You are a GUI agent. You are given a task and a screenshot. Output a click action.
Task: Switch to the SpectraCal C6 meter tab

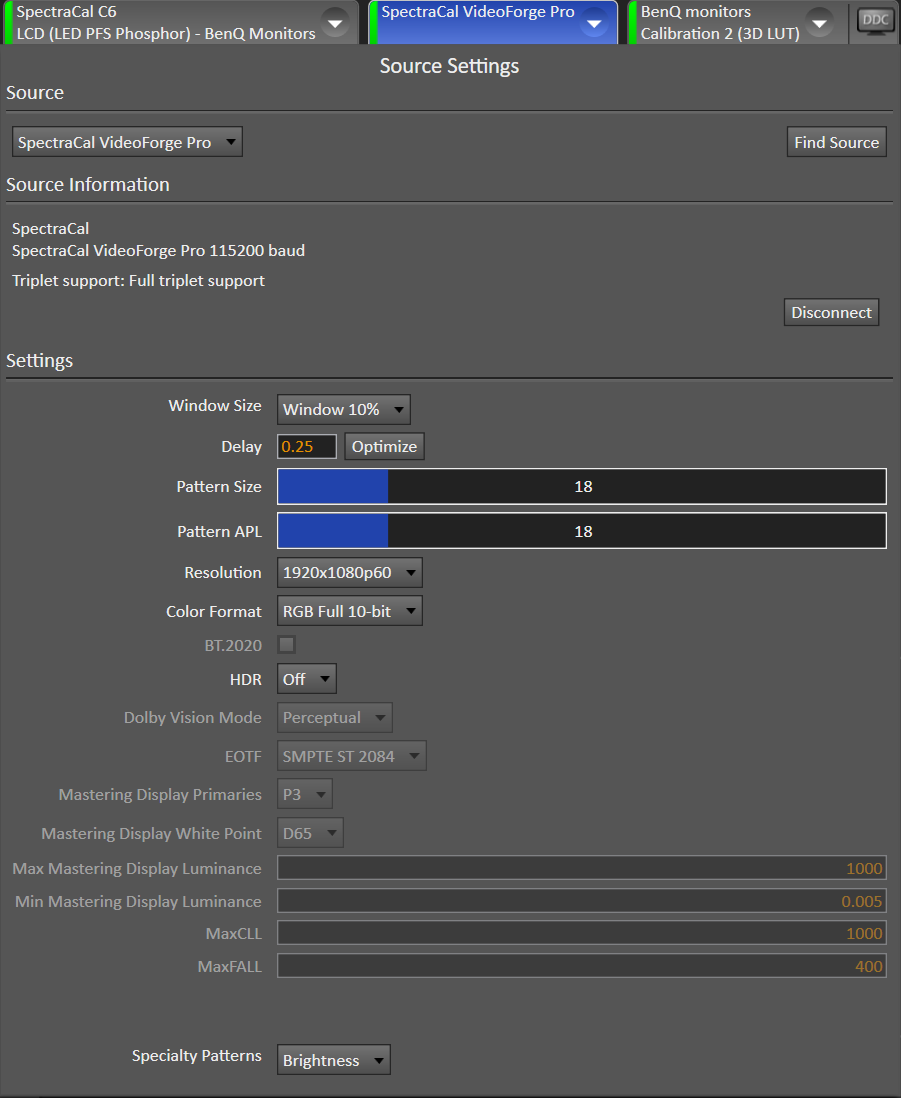pyautogui.click(x=165, y=22)
